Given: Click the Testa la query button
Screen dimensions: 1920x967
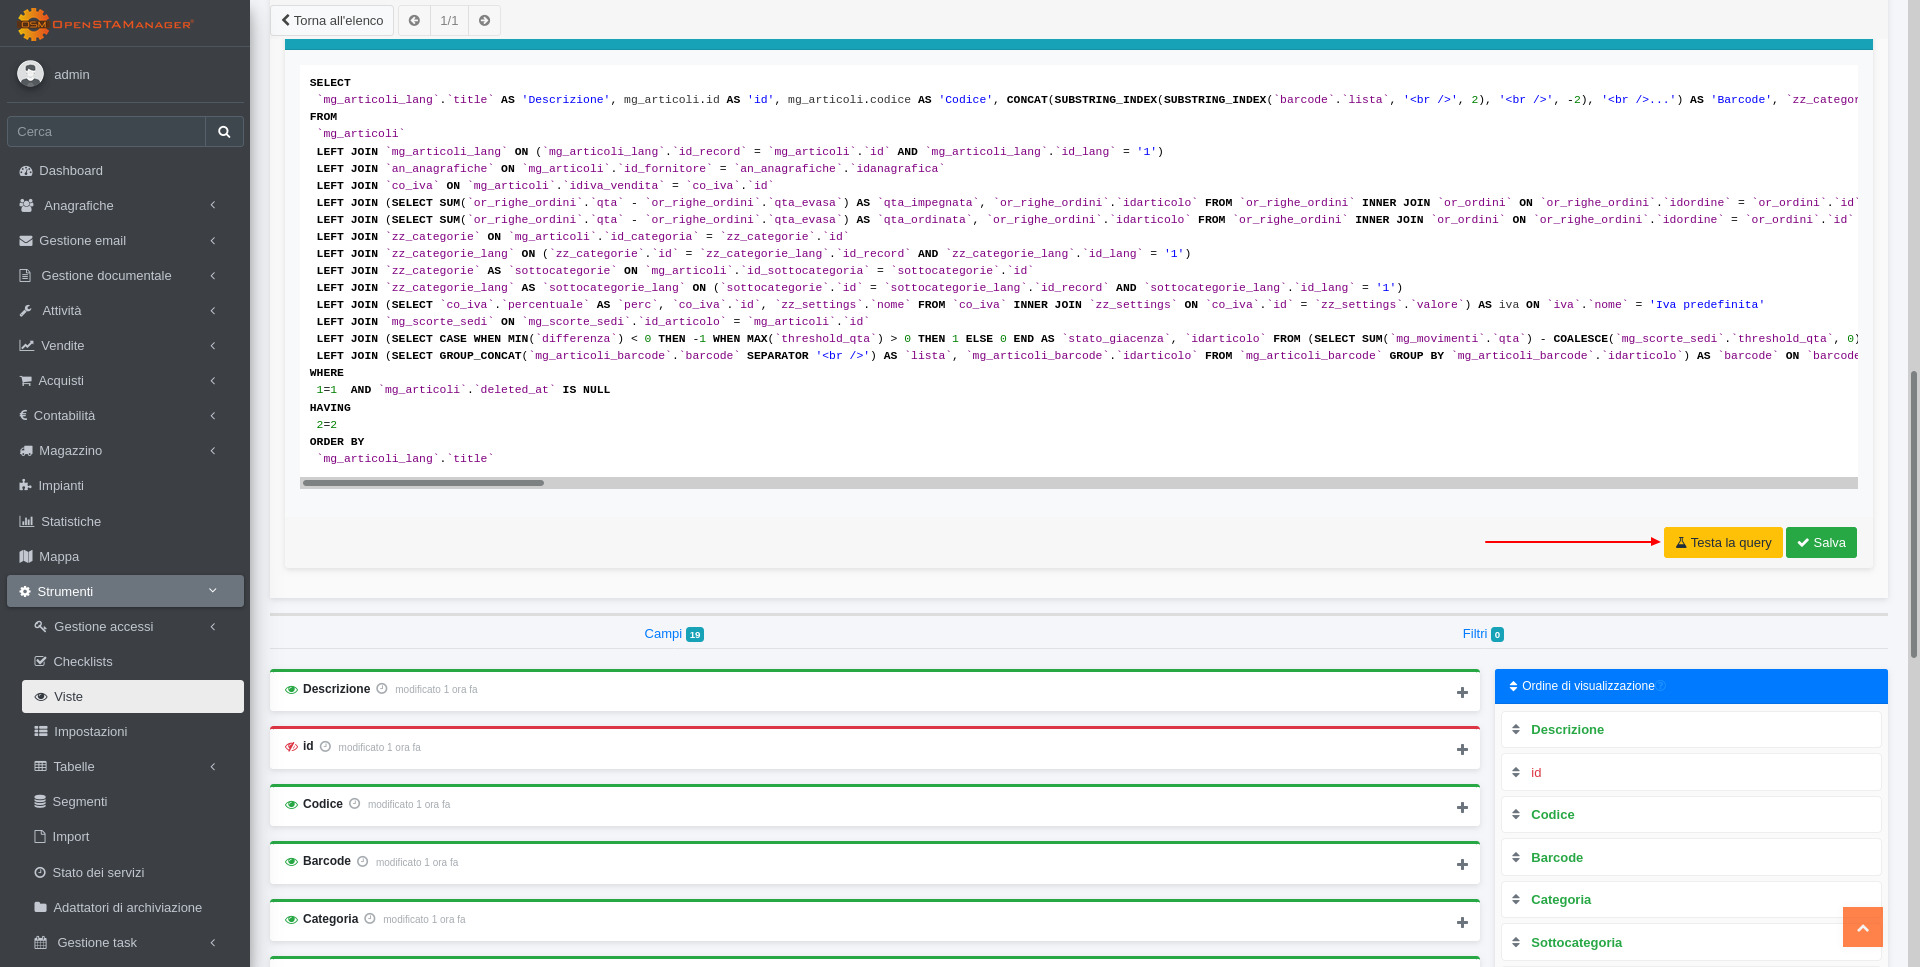Looking at the screenshot, I should pos(1722,543).
